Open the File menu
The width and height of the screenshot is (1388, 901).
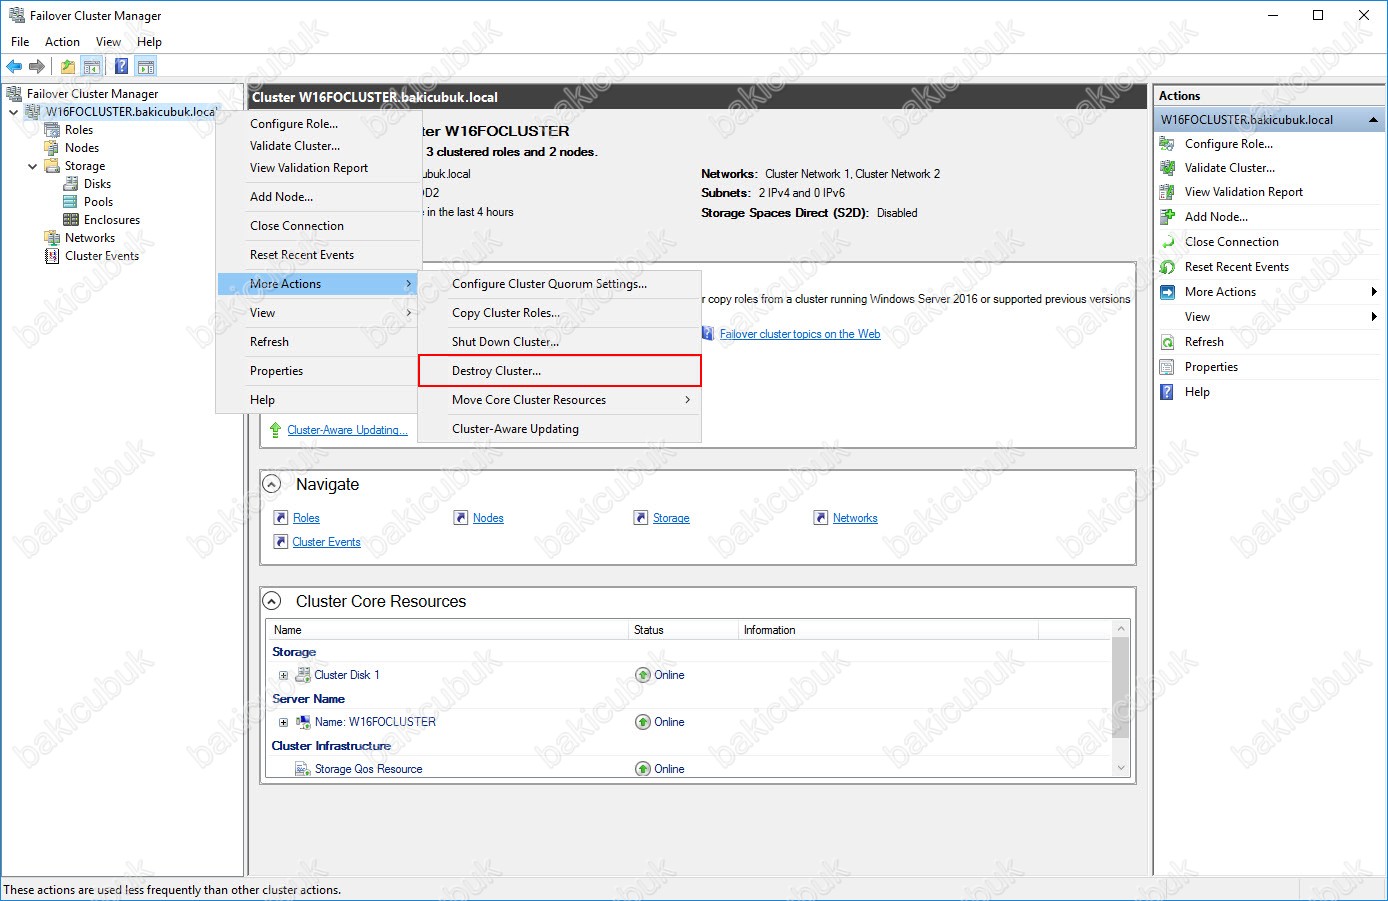coord(20,42)
